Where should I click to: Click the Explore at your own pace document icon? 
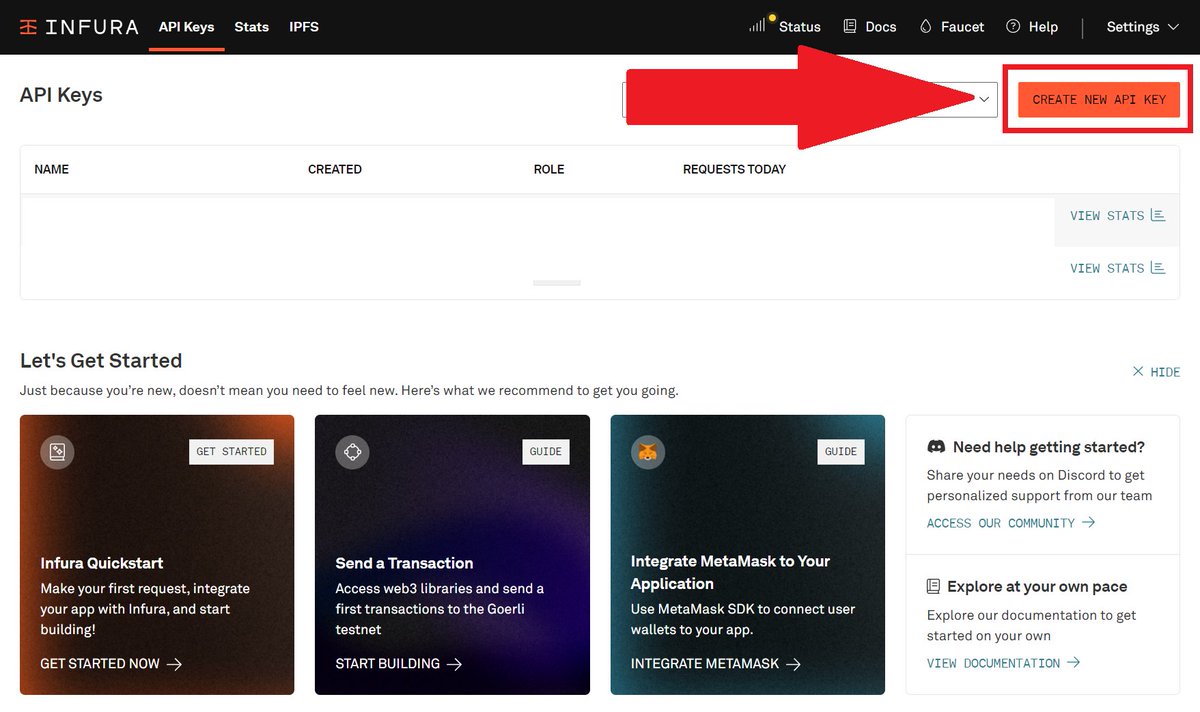click(934, 586)
